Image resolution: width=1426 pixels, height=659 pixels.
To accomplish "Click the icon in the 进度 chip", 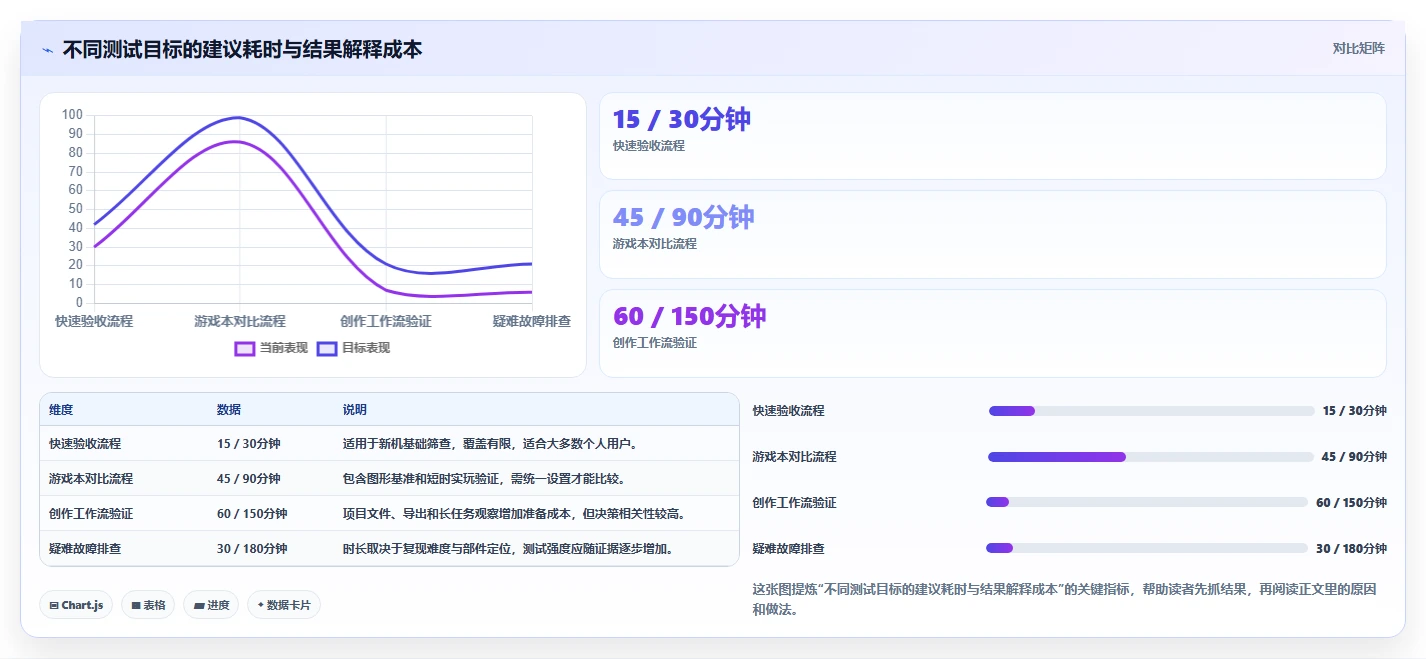I will point(198,605).
